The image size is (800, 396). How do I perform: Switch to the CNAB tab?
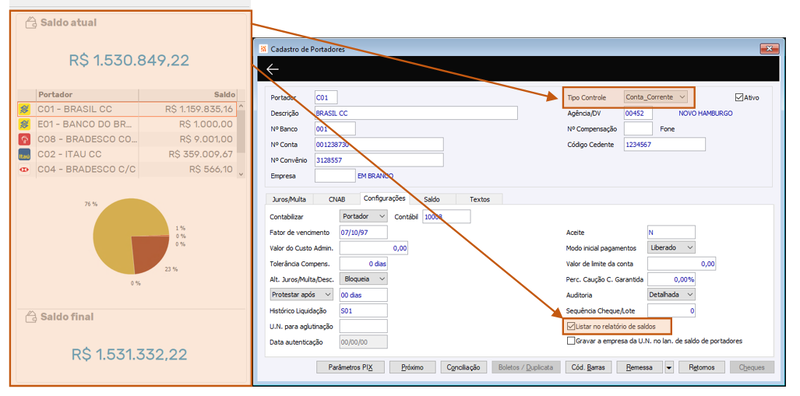(336, 200)
